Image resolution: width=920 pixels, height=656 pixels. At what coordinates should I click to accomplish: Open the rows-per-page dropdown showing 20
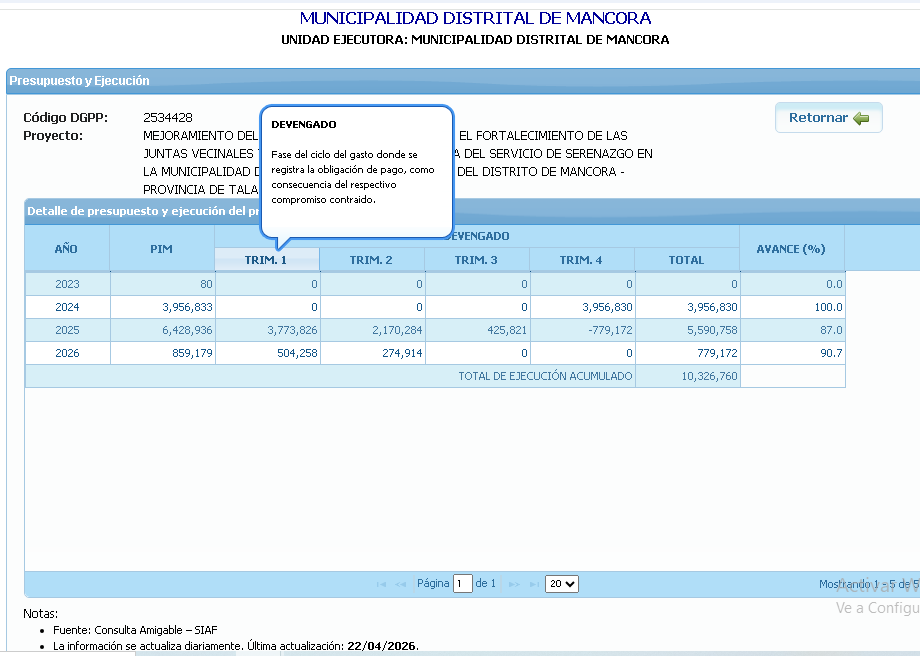pos(562,584)
